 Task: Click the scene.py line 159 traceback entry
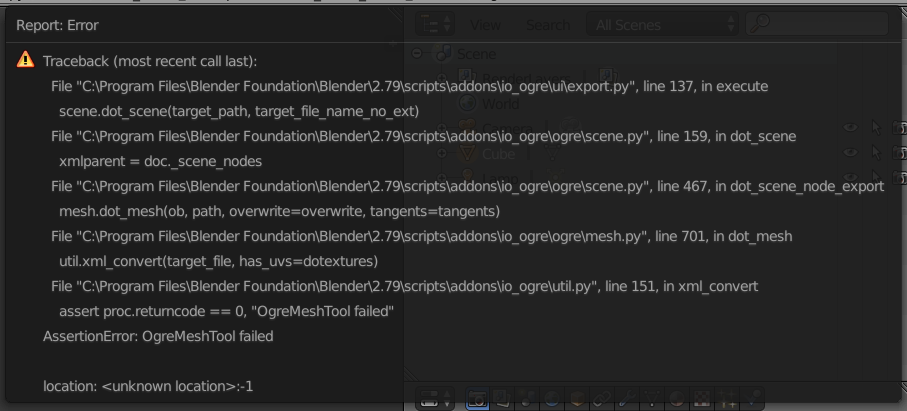pos(423,136)
